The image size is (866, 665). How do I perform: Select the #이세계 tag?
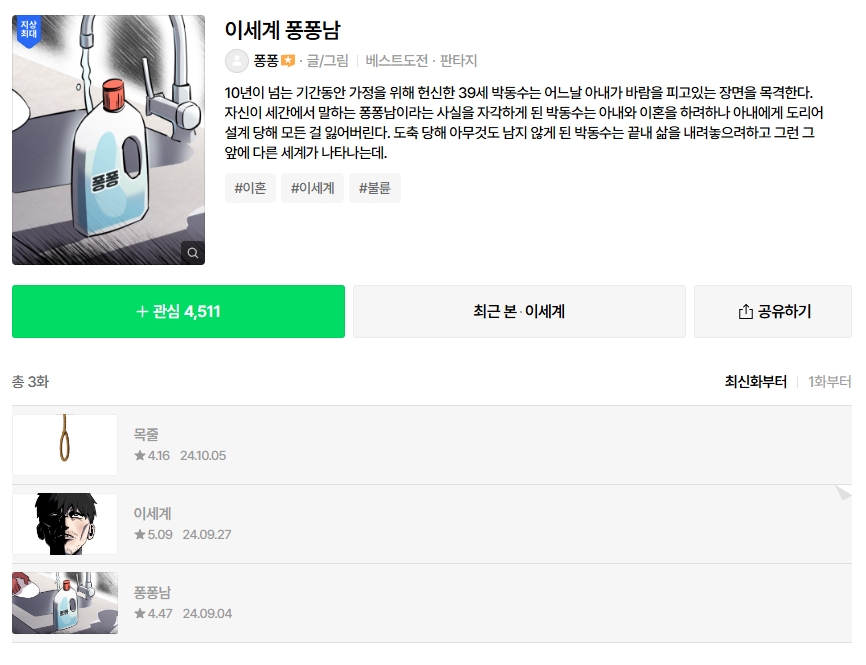tap(312, 188)
